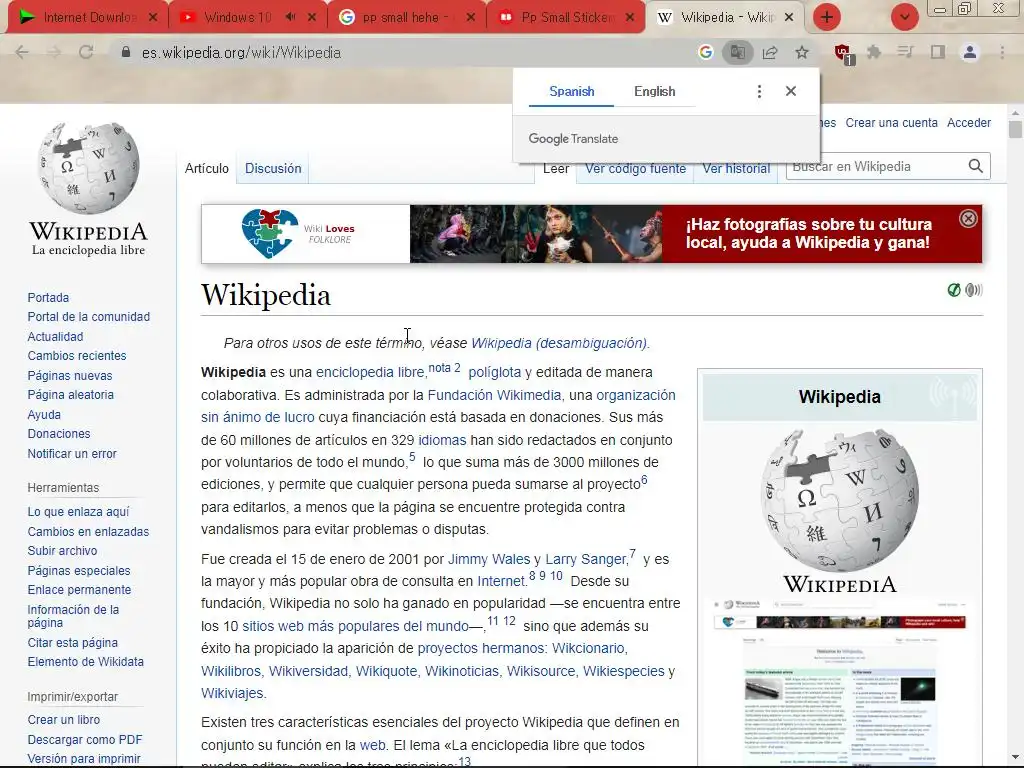Click the Google icon in the address bar
Screen dimensions: 1024x768
(x=705, y=52)
